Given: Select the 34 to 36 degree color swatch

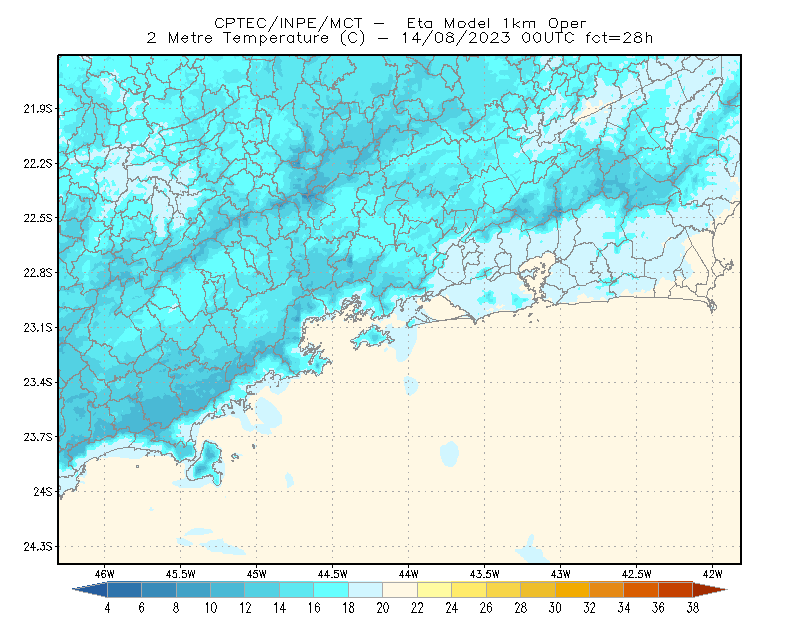Looking at the screenshot, I should (x=641, y=590).
